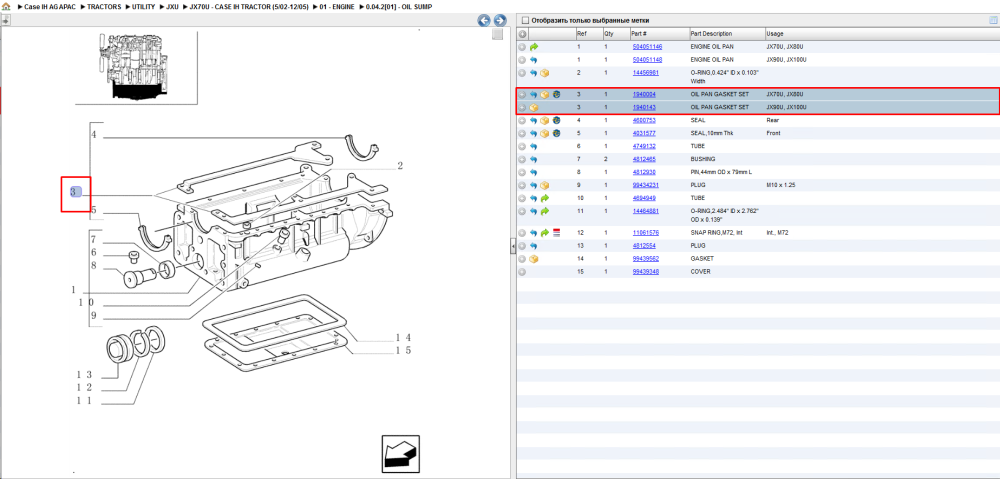Open part number 1940143 link

coord(643,107)
